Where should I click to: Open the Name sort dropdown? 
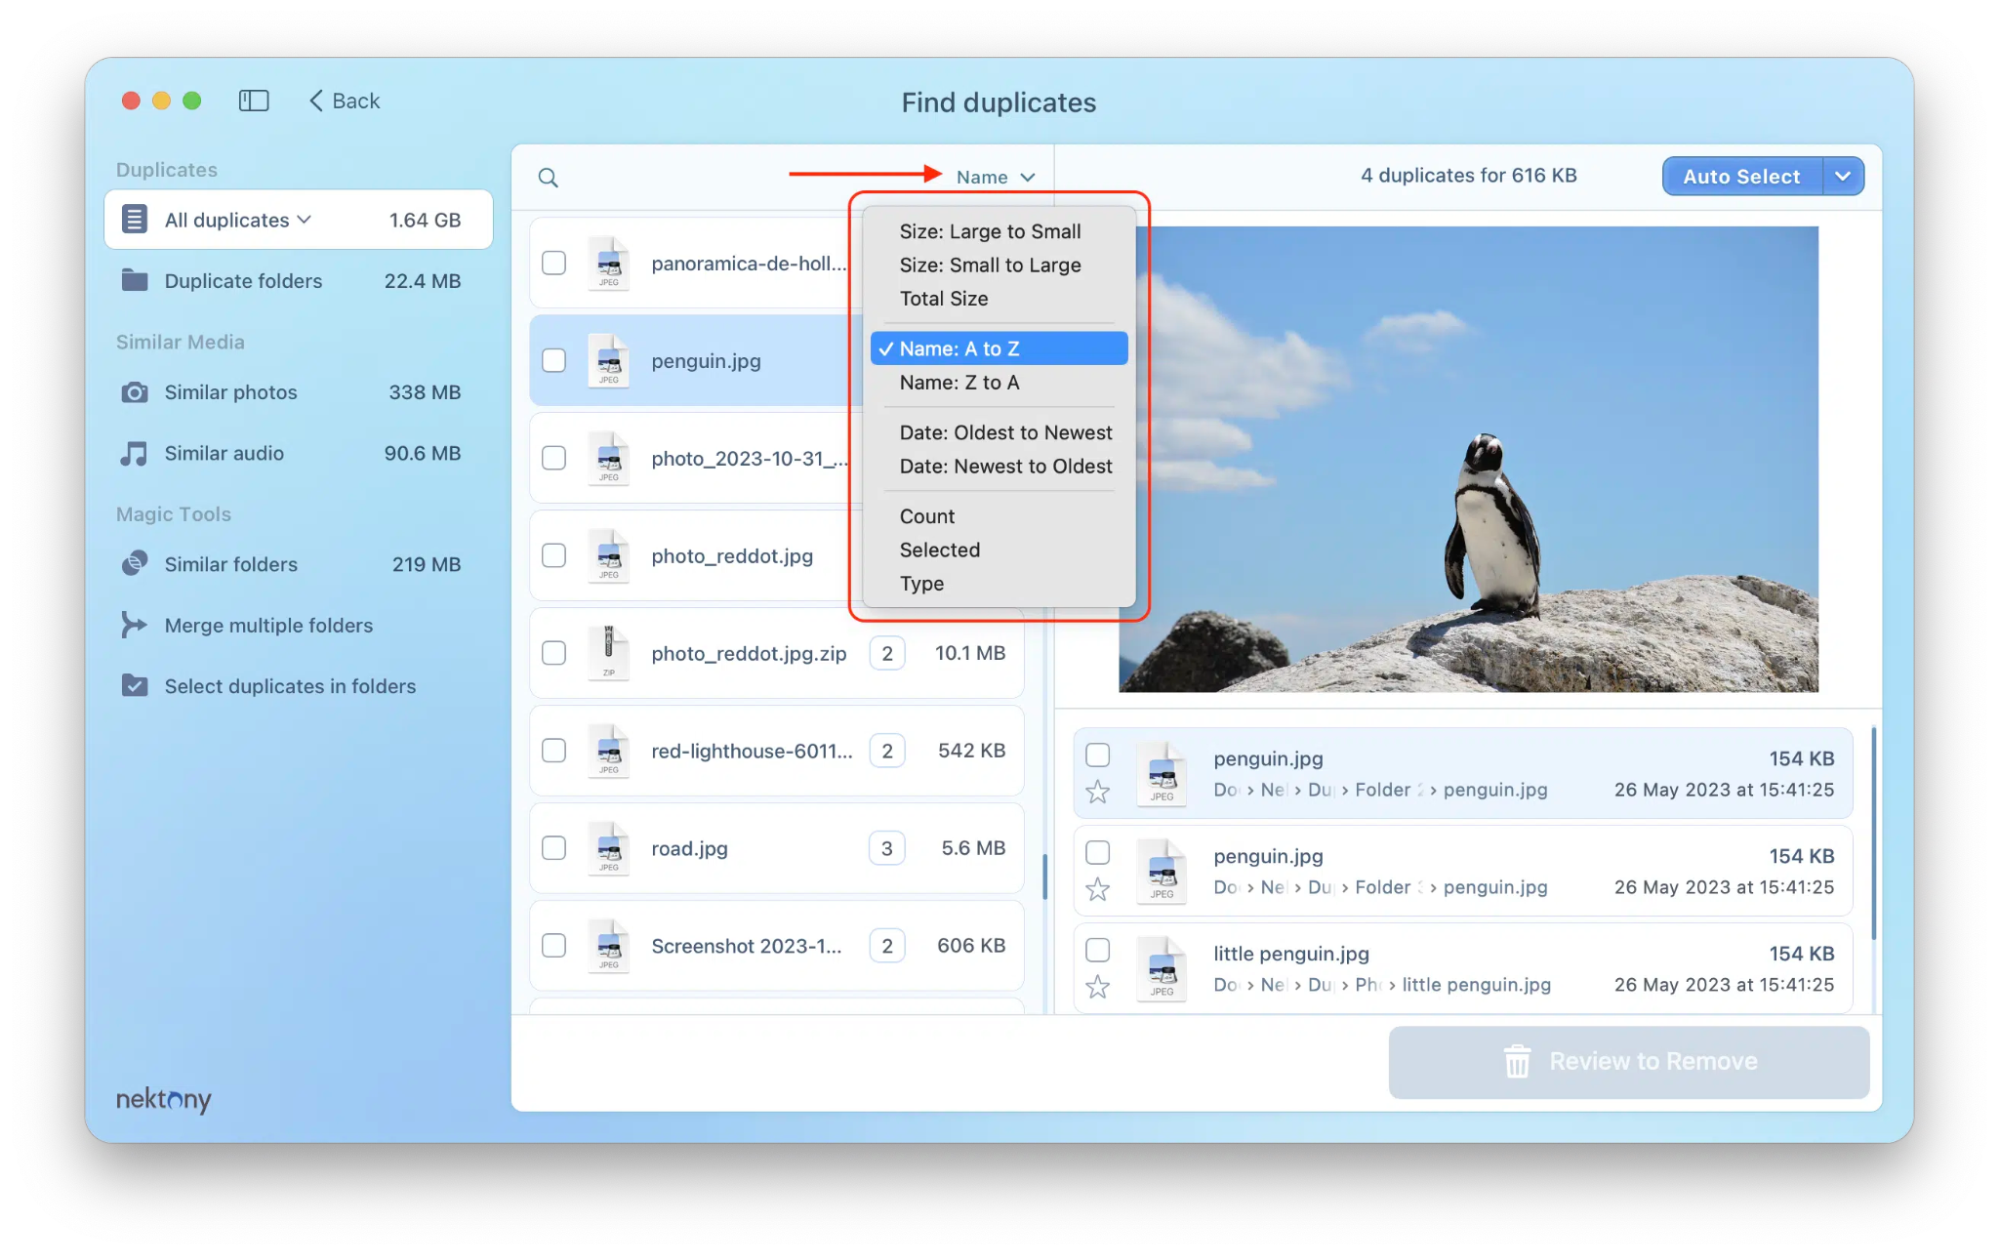(992, 176)
